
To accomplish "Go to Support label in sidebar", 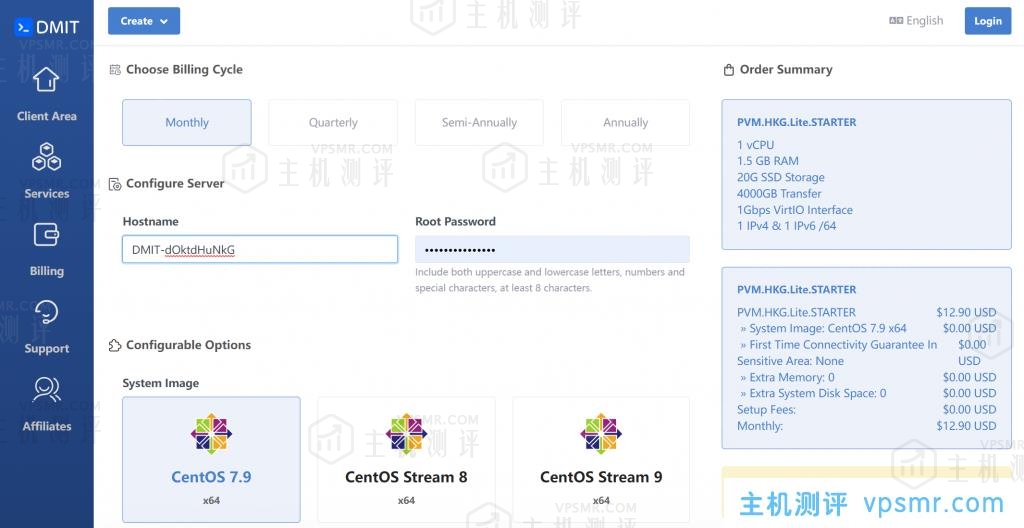I will coord(46,348).
